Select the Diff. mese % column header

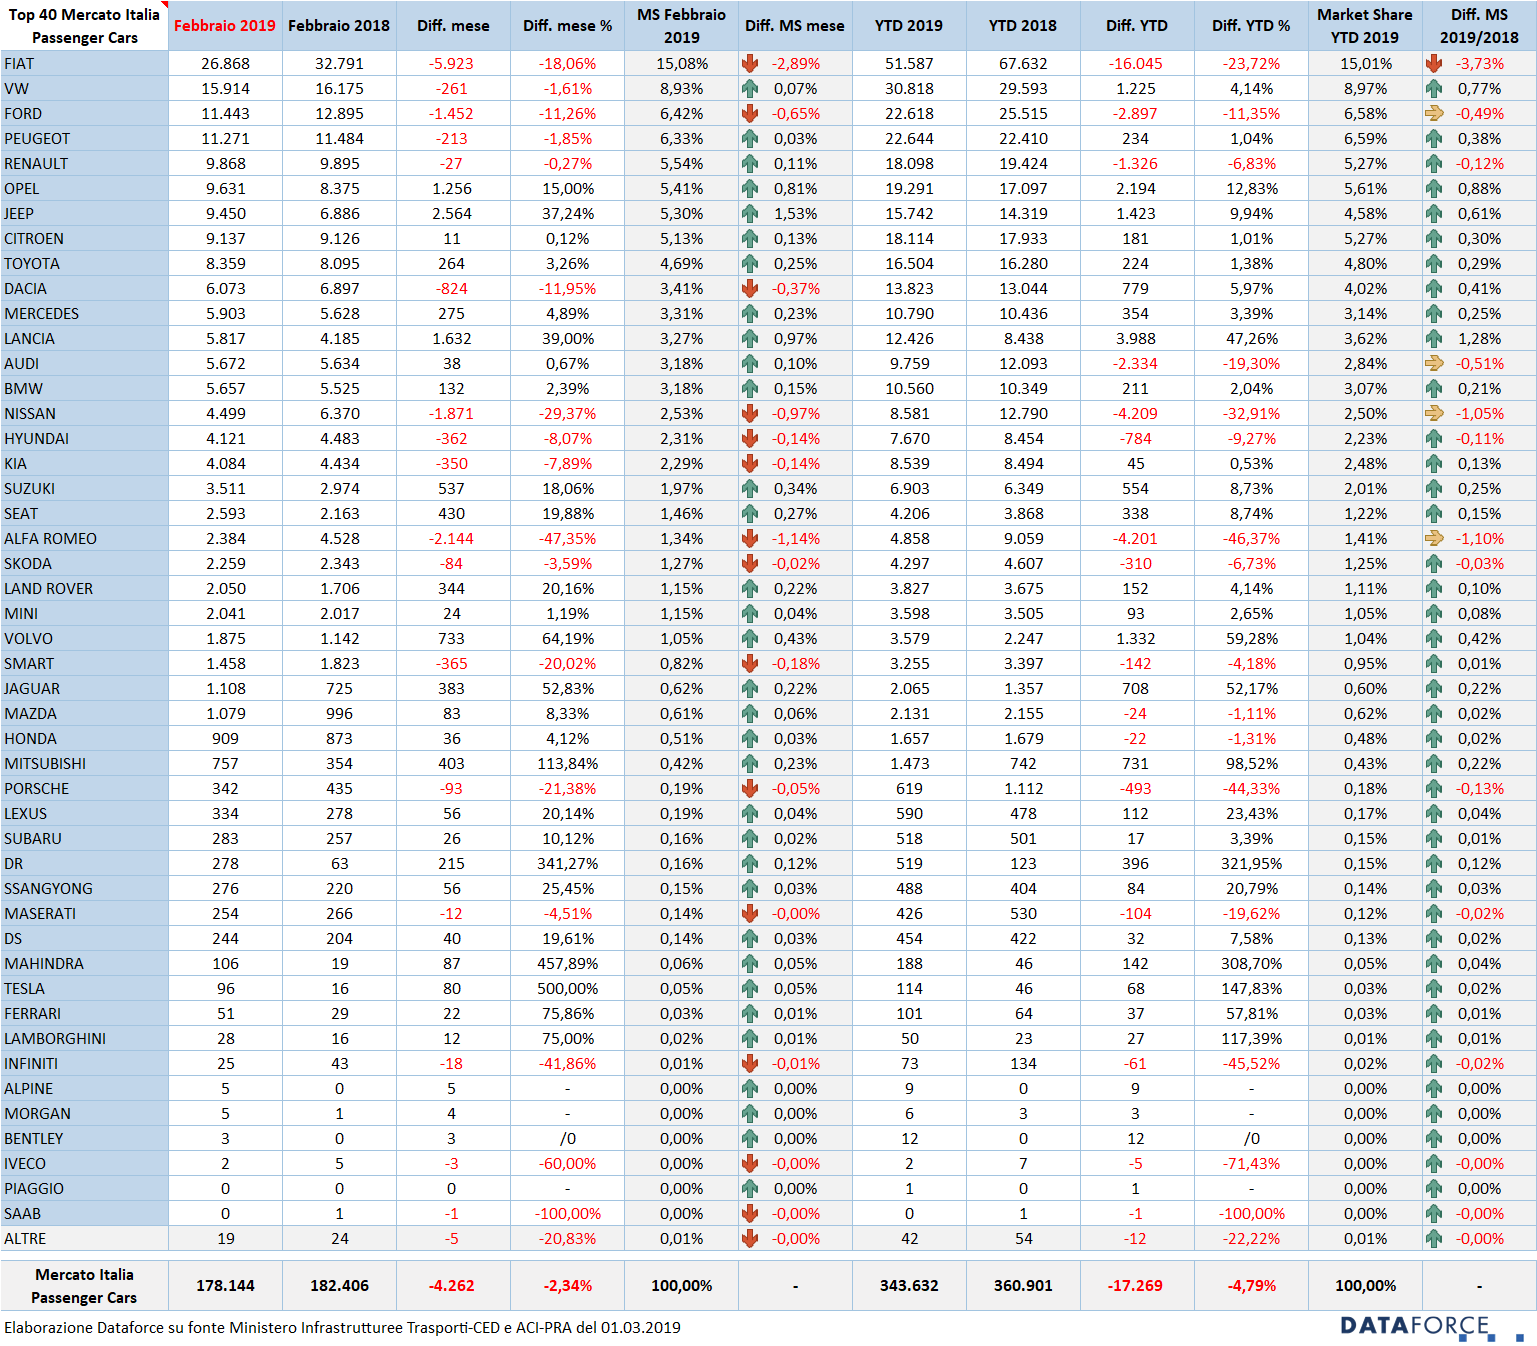[x=567, y=26]
